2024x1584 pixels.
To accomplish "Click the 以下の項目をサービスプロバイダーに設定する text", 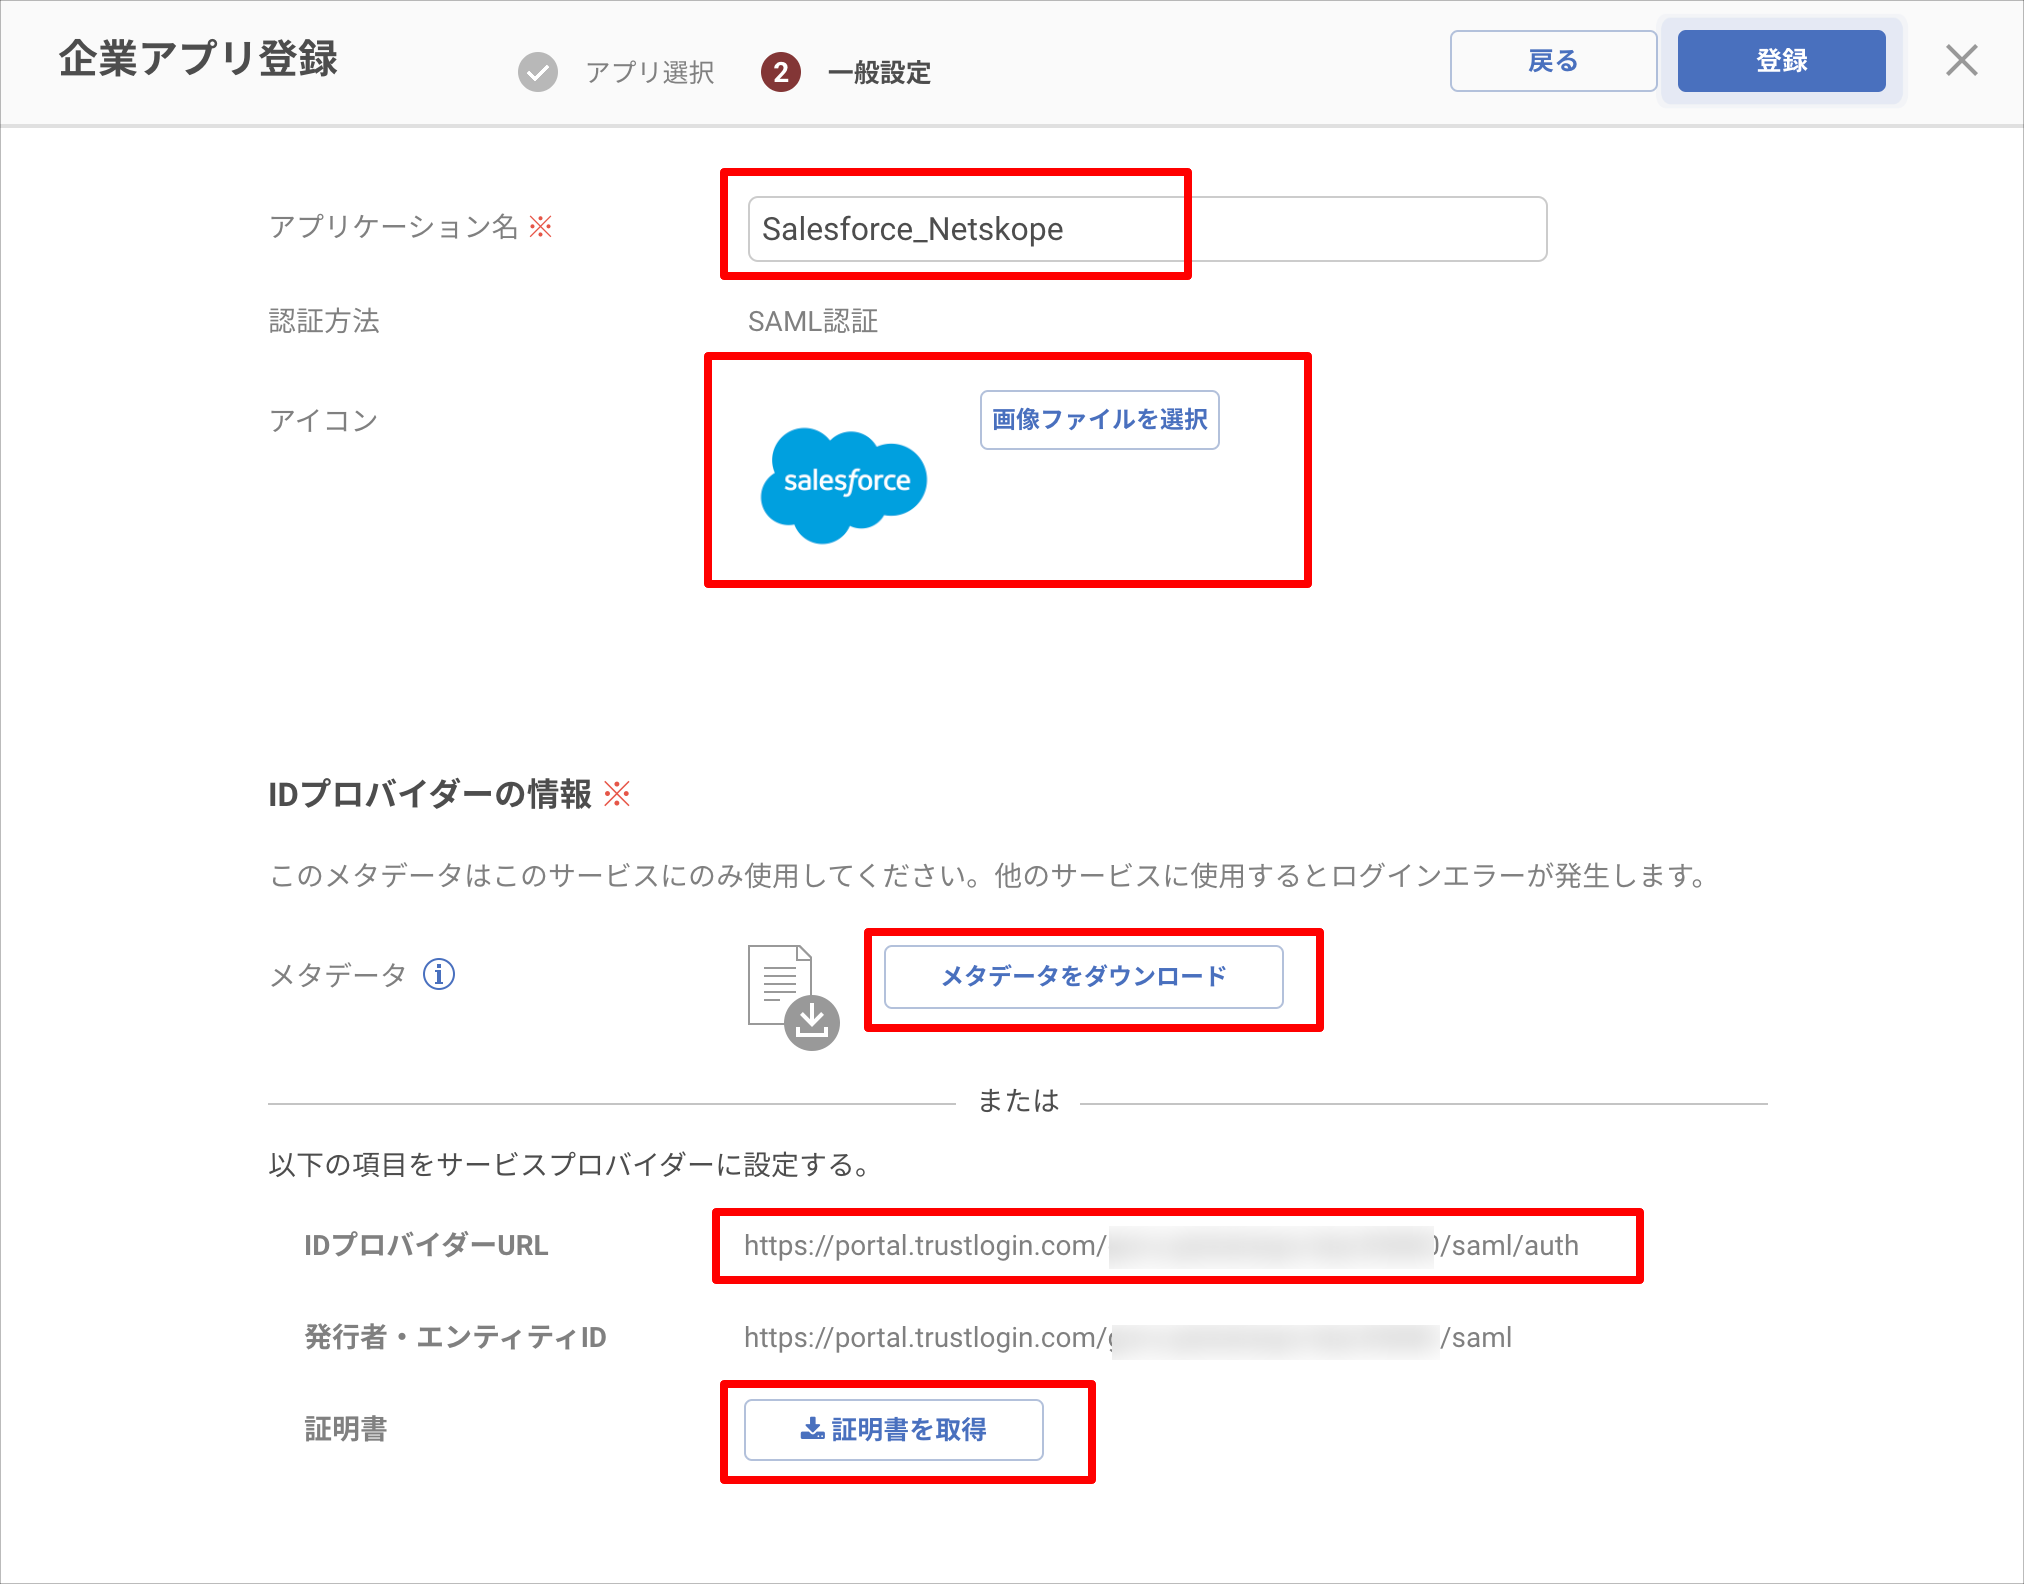I will click(570, 1165).
